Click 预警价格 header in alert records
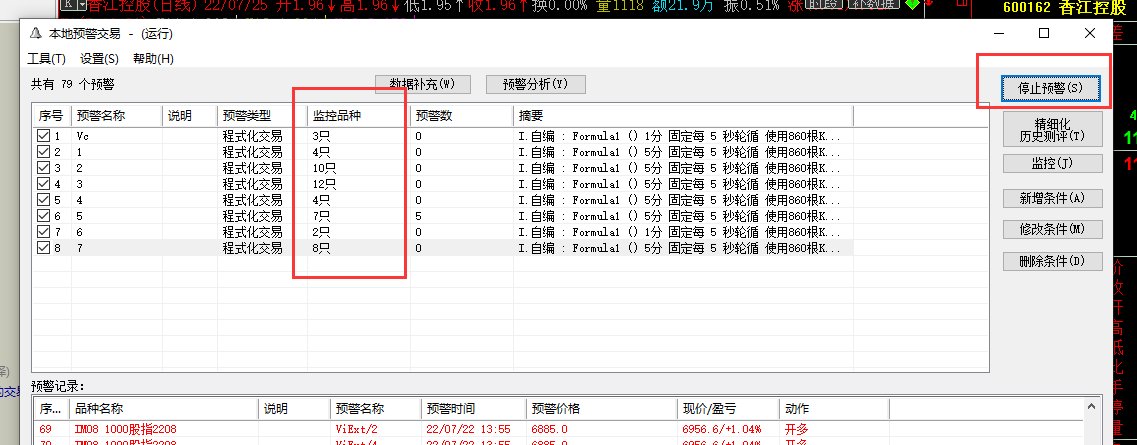This screenshot has height=445, width=1137. [x=602, y=409]
